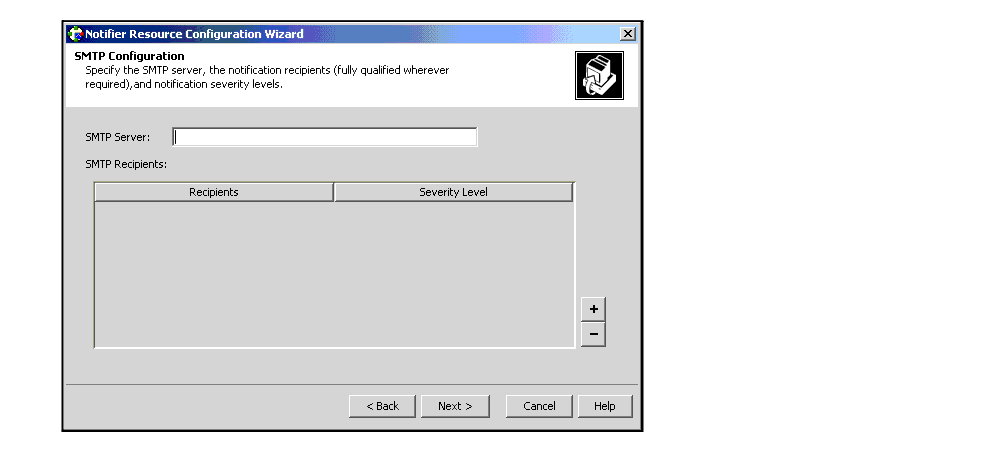Remove a recipient with the minus button
This screenshot has height=452, width=1008.
pos(593,335)
